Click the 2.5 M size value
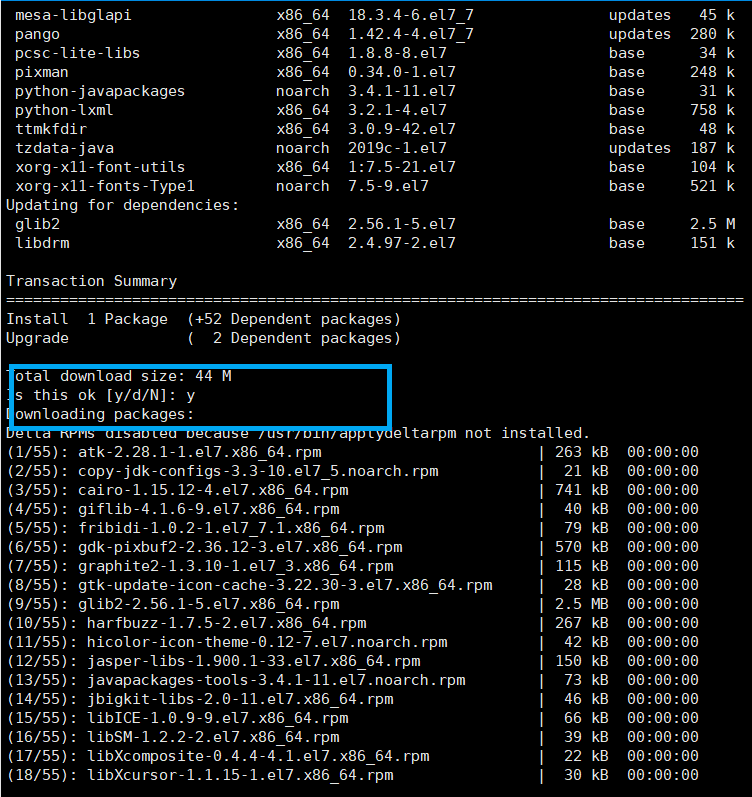The height and width of the screenshot is (797, 752). [x=713, y=224]
